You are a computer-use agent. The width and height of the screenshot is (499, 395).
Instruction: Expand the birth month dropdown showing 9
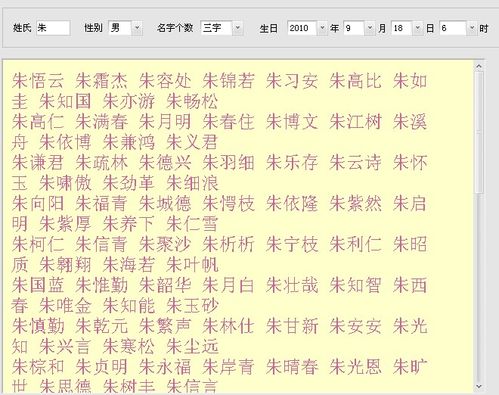pyautogui.click(x=370, y=28)
